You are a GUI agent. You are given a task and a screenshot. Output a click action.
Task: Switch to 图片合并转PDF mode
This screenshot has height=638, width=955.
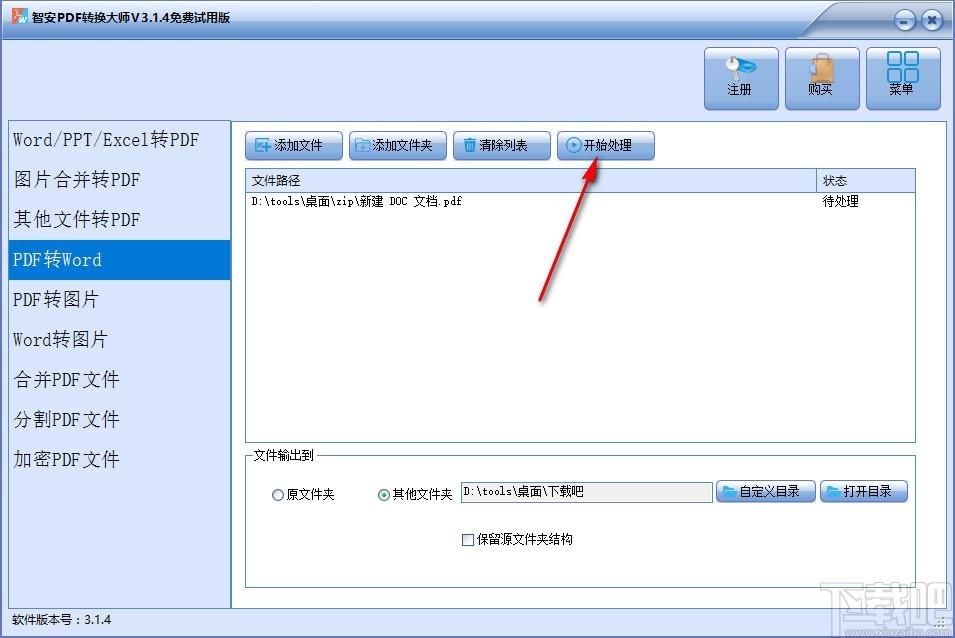click(119, 180)
